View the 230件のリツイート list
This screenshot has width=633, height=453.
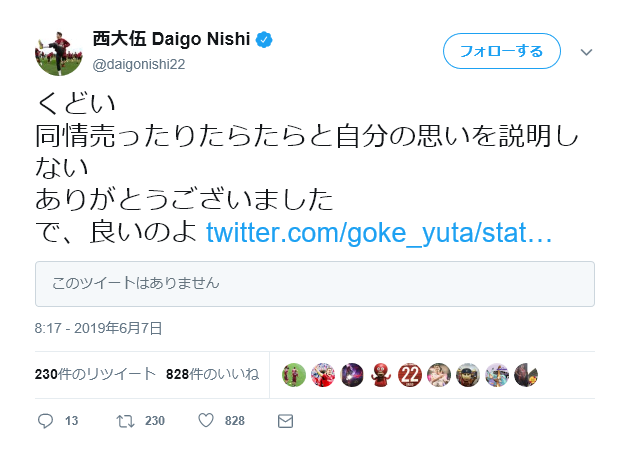coord(95,374)
